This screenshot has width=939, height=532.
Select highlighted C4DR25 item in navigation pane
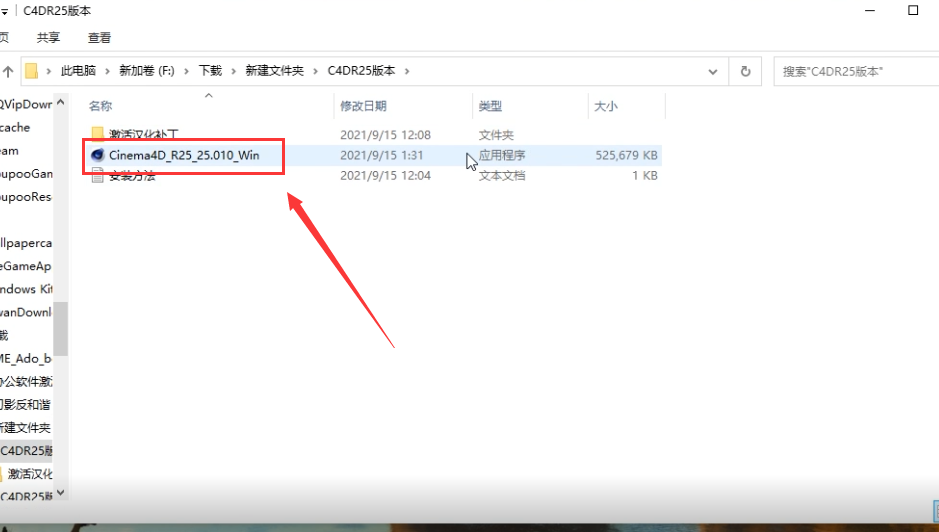tap(26, 451)
